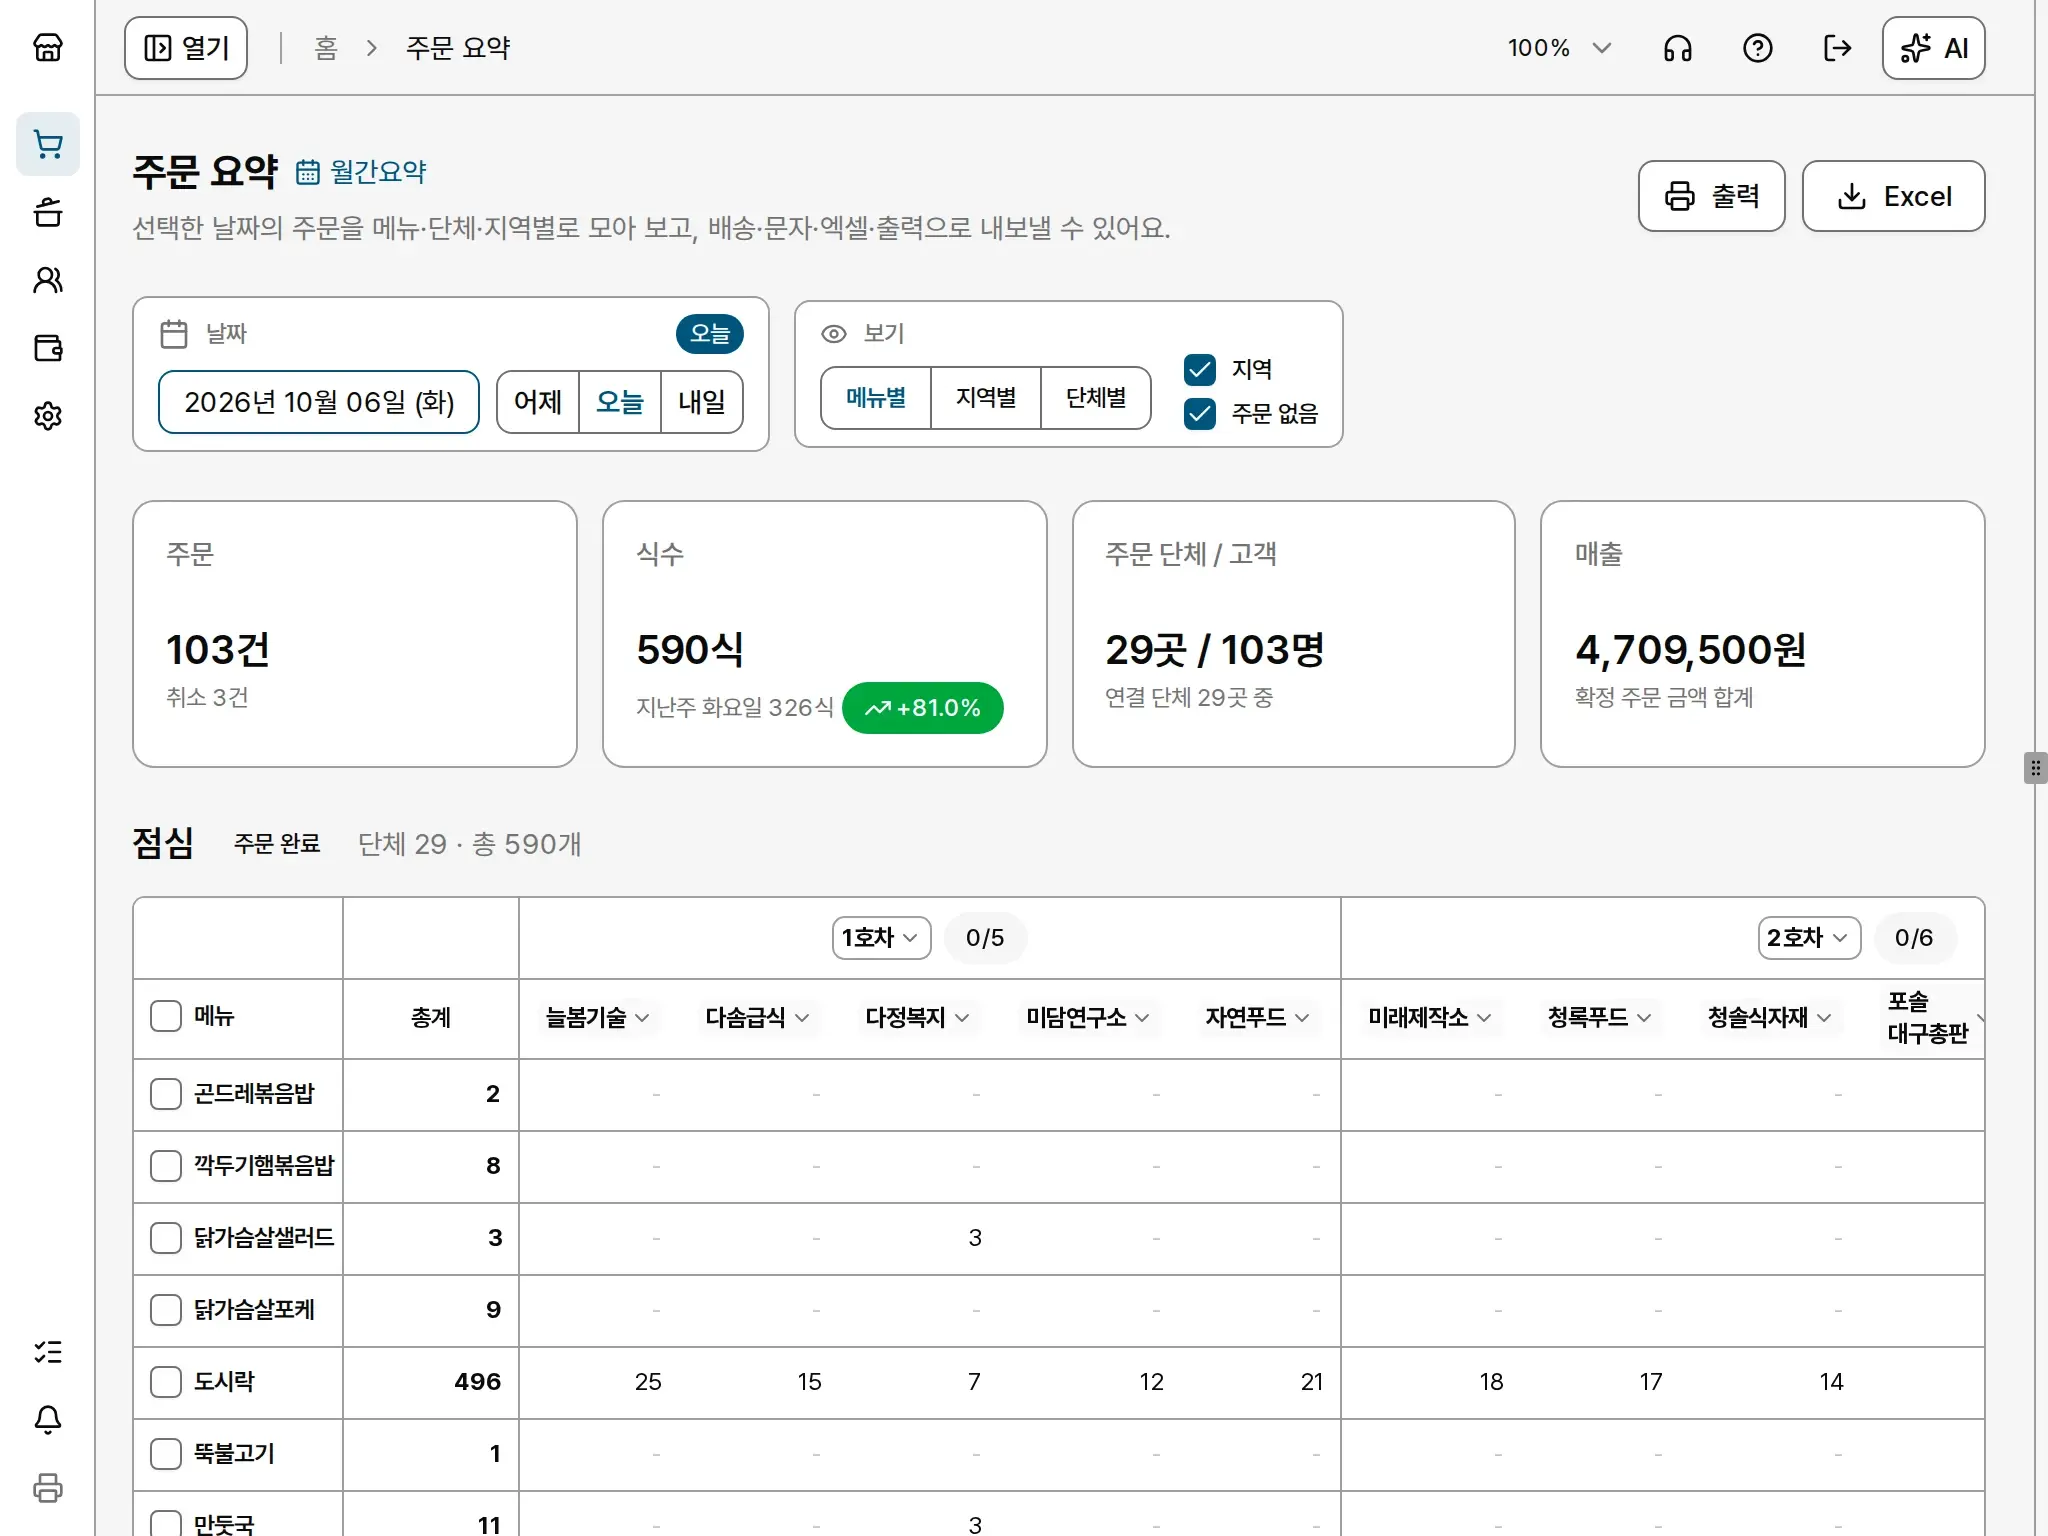Switch to the 지역별 view tab
This screenshot has height=1536, width=2048.
tap(986, 398)
